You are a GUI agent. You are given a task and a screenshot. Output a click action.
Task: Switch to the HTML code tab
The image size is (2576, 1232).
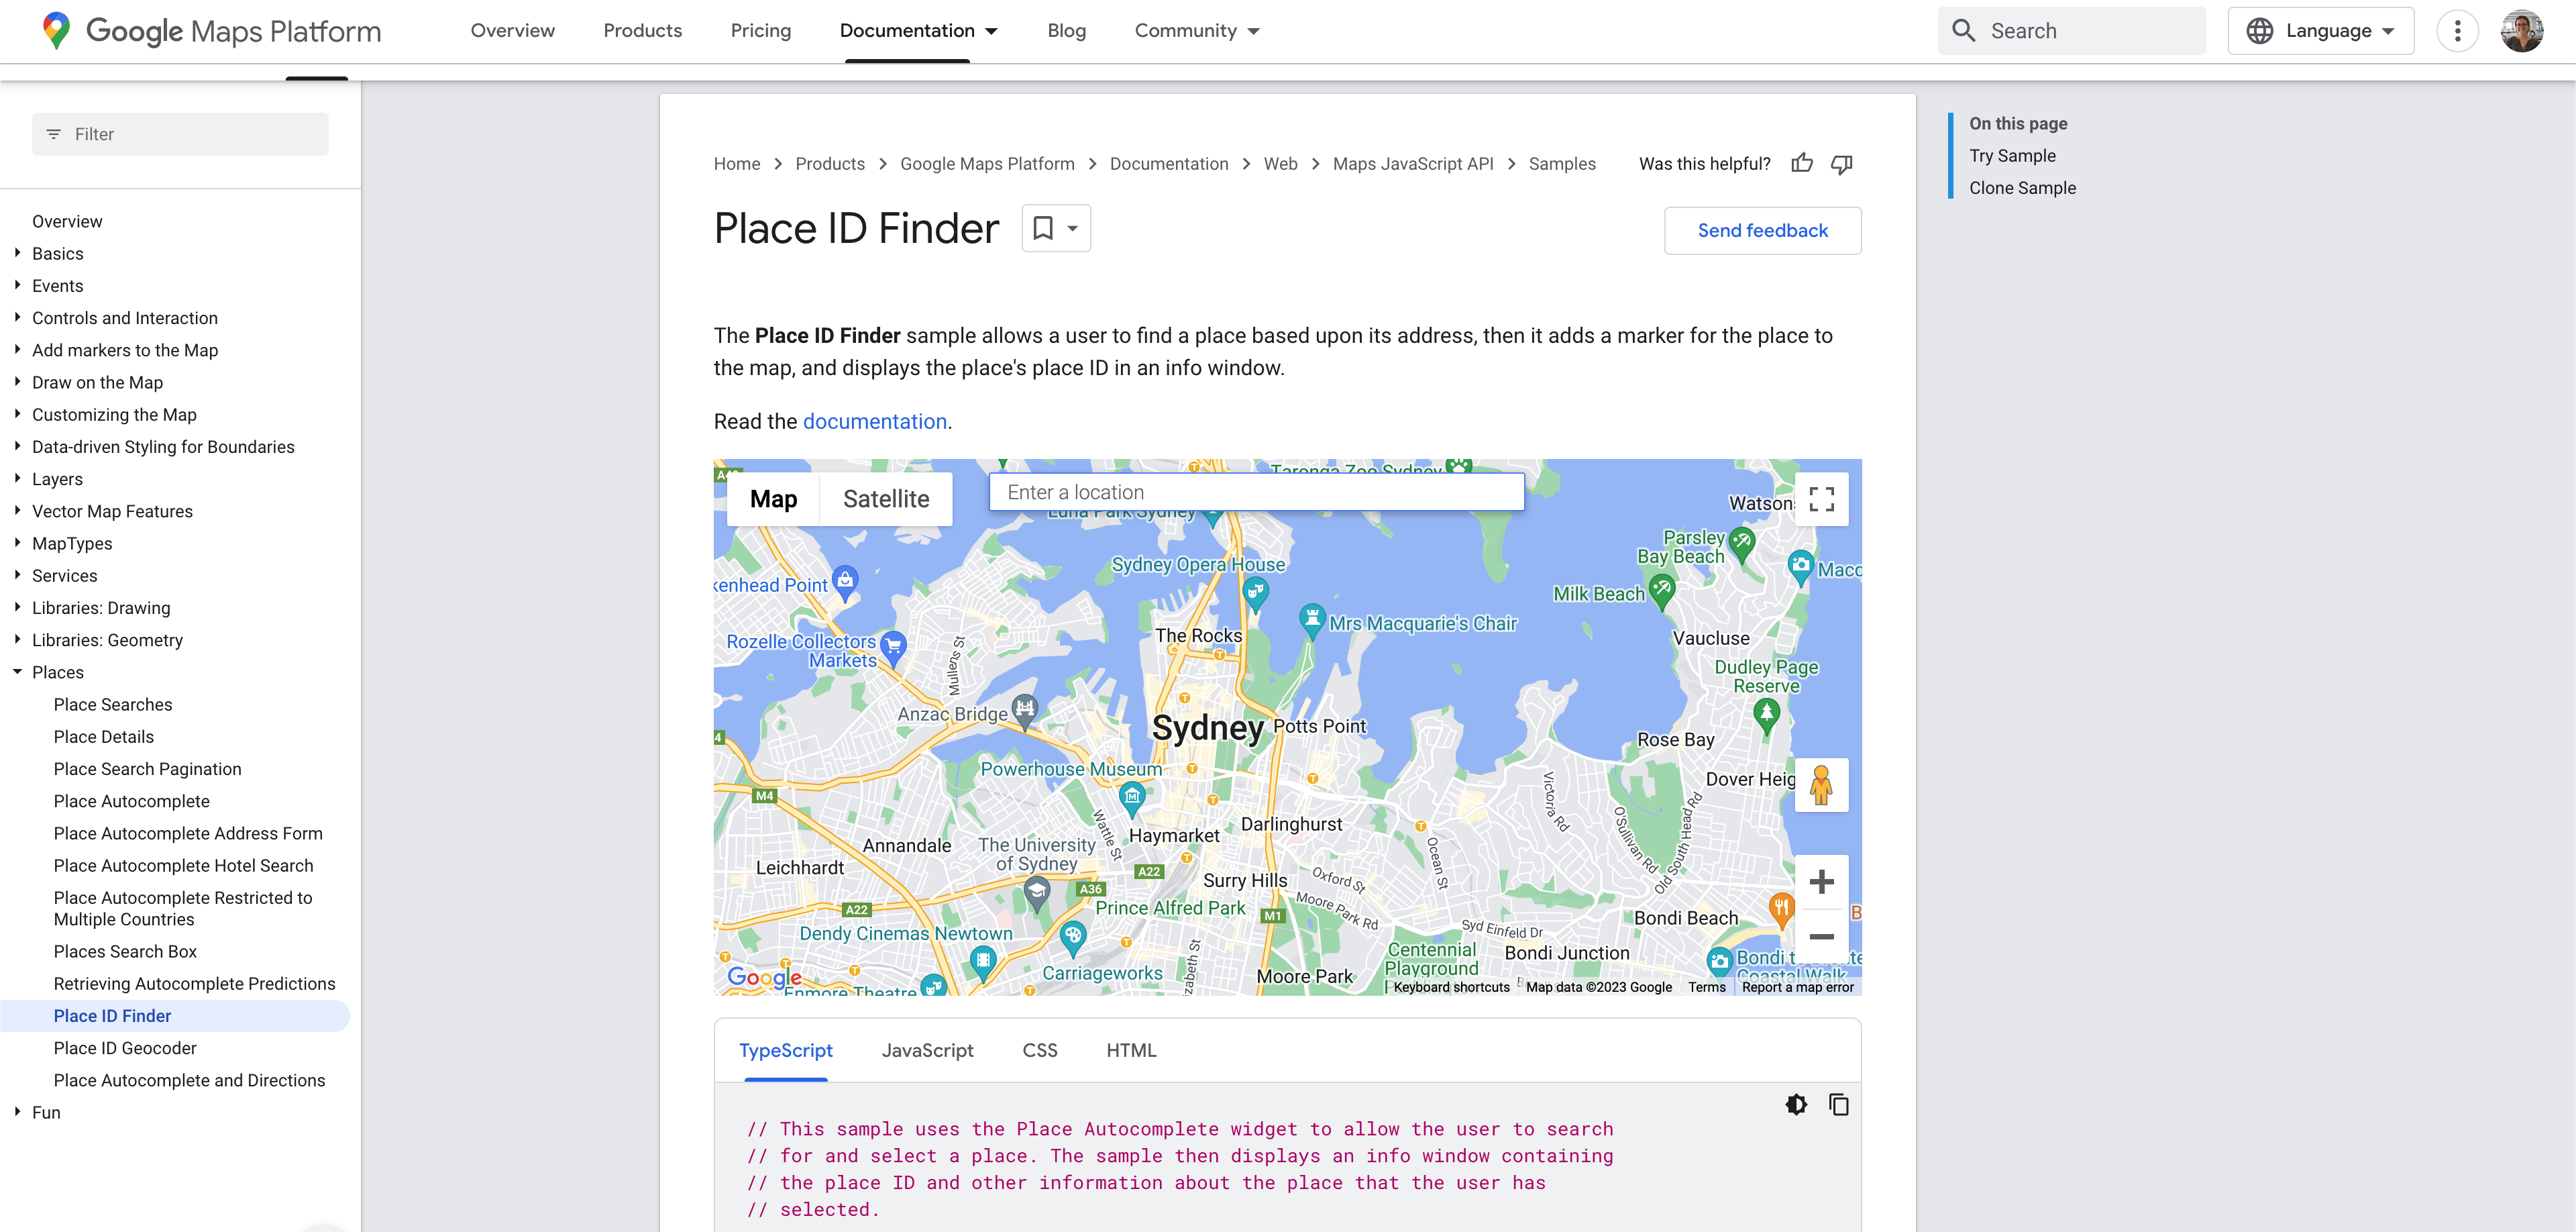[x=1131, y=1051]
